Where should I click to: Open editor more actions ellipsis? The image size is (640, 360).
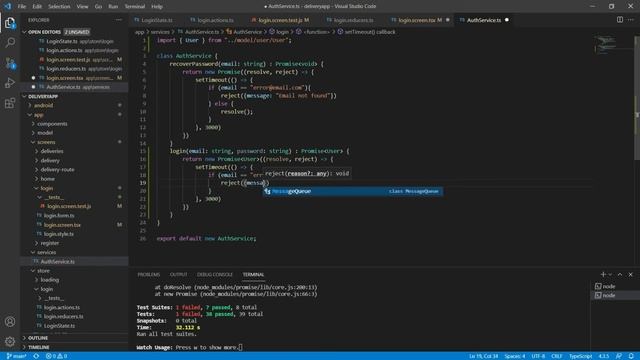(x=631, y=20)
